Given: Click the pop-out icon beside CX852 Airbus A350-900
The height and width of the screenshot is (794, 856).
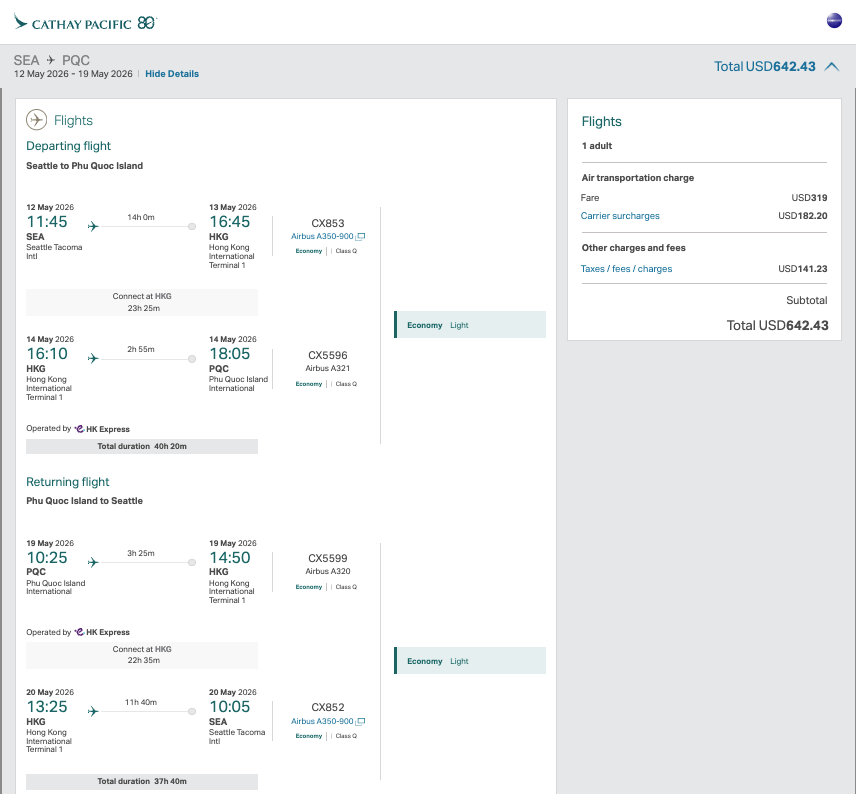Looking at the screenshot, I should pos(363,721).
